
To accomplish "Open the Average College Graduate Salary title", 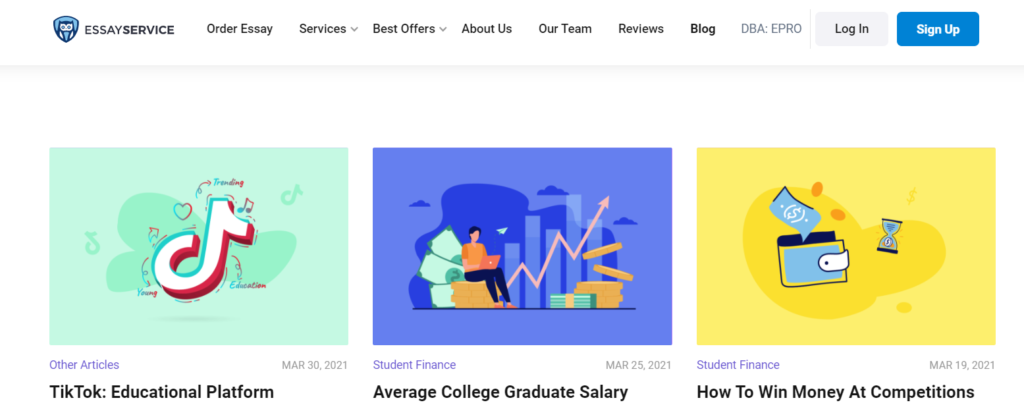I will [500, 392].
